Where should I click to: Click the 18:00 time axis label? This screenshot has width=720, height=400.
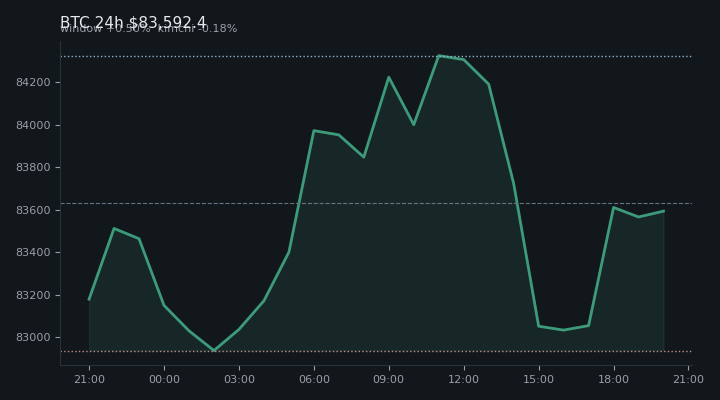(613, 379)
